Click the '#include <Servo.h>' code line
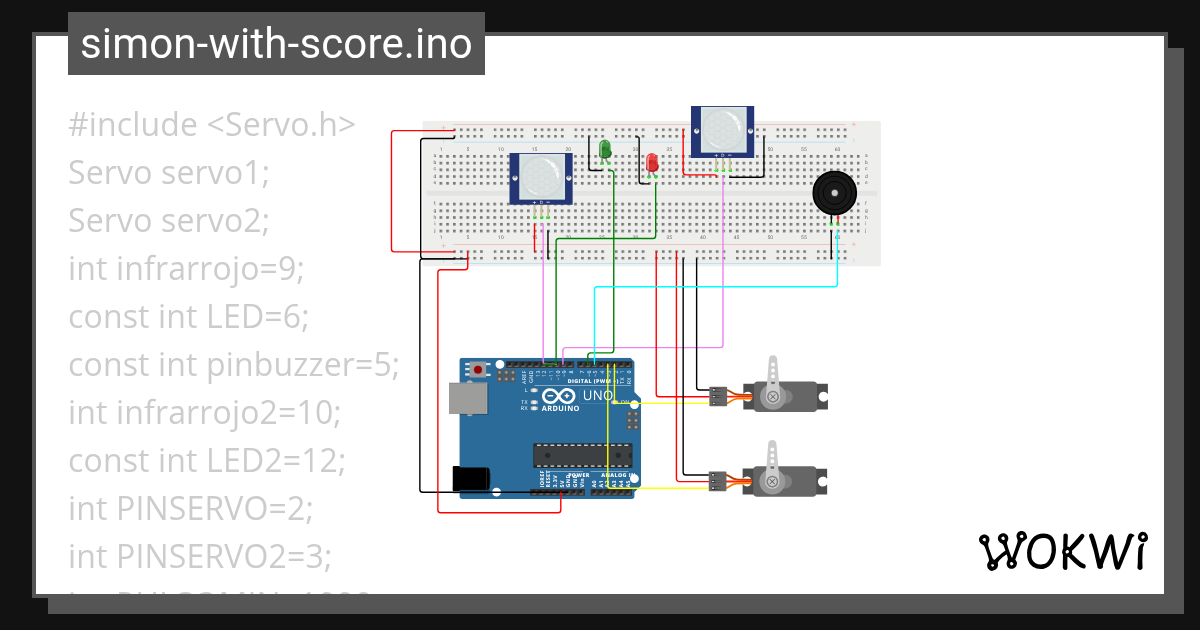This screenshot has height=630, width=1200. click(x=212, y=125)
